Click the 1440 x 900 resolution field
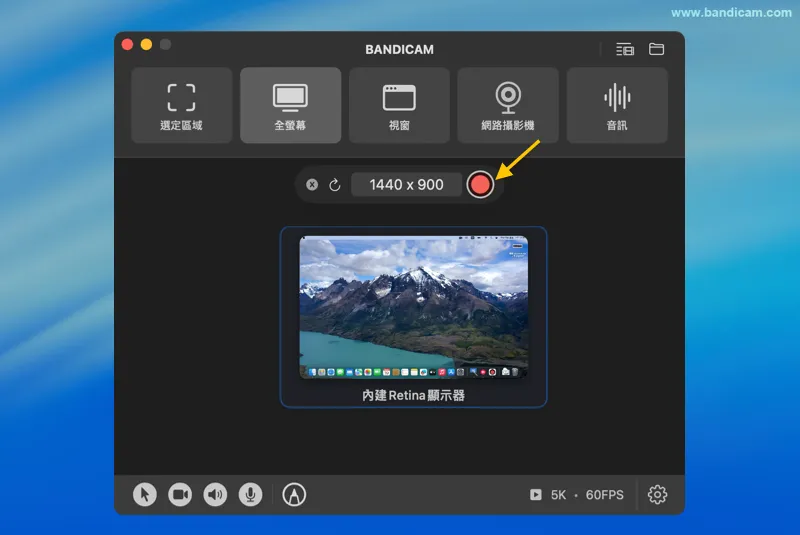 tap(406, 185)
